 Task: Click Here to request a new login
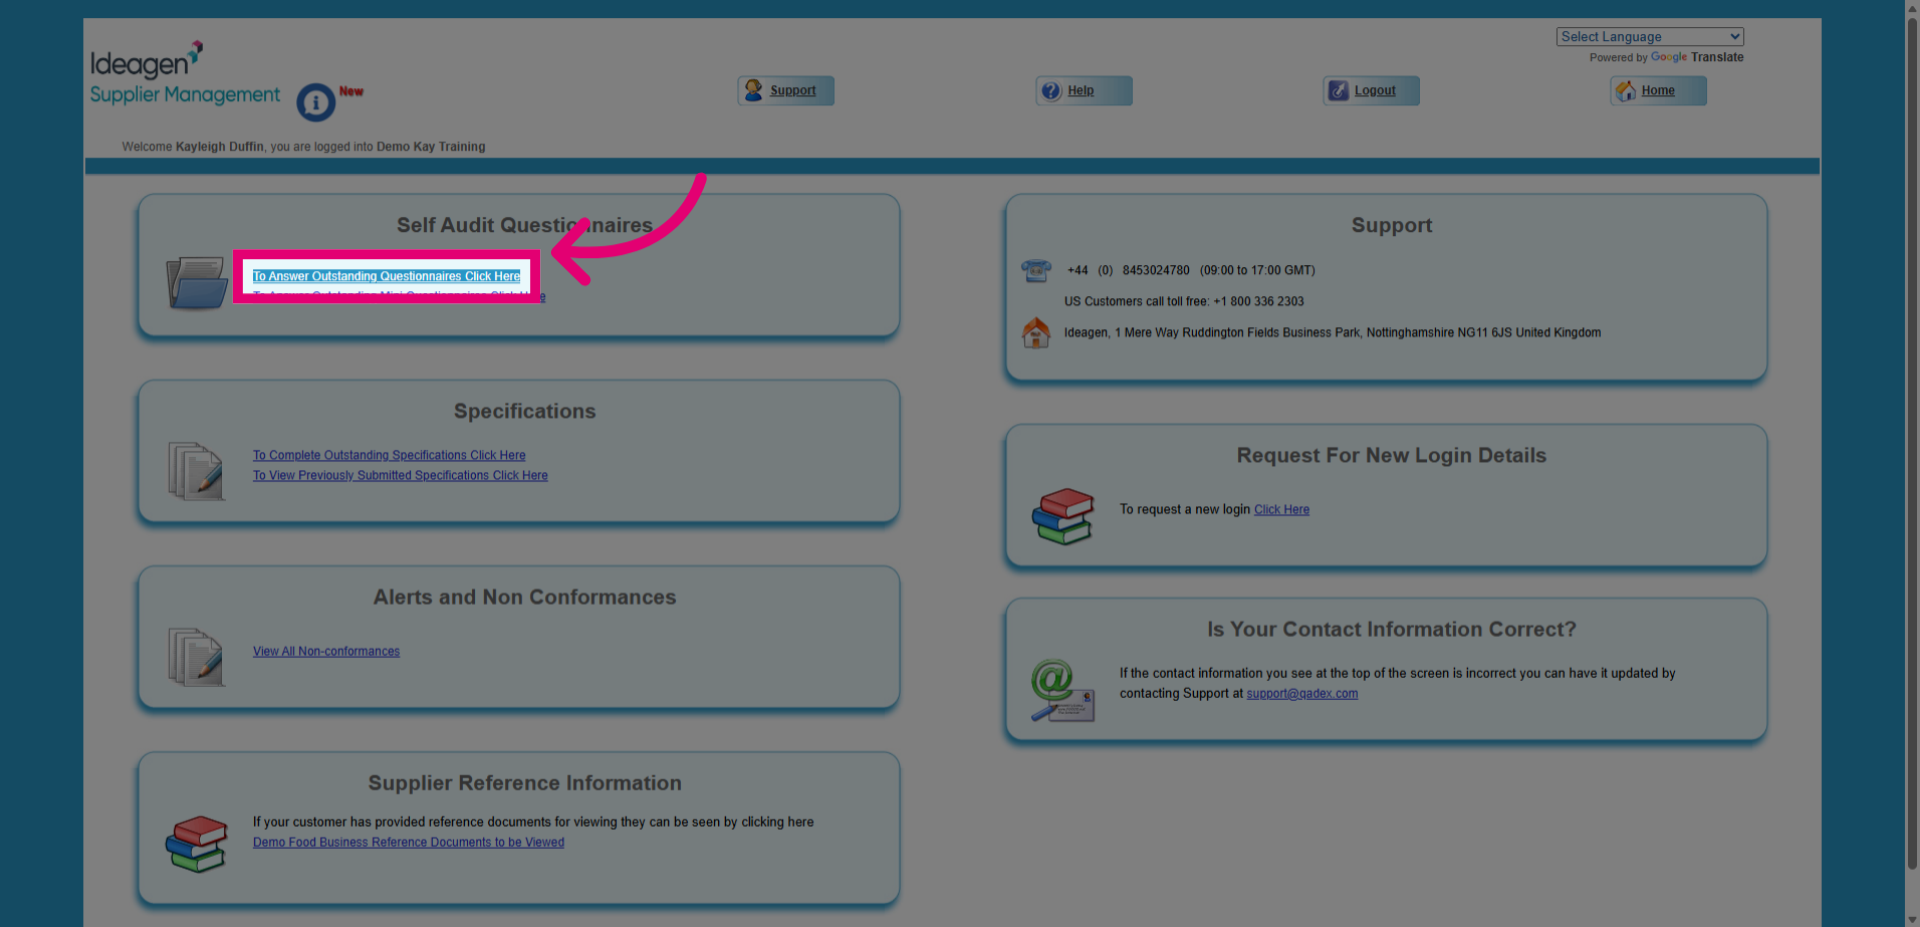(1282, 510)
